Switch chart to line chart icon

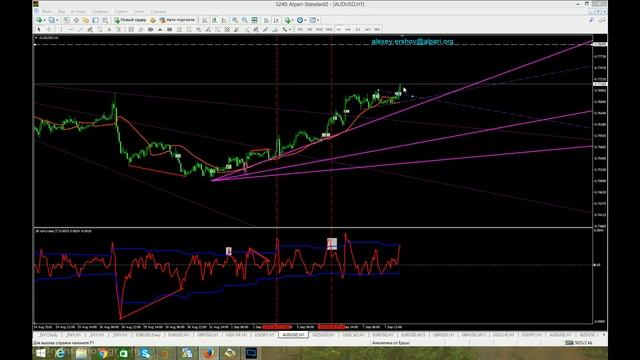tap(224, 20)
